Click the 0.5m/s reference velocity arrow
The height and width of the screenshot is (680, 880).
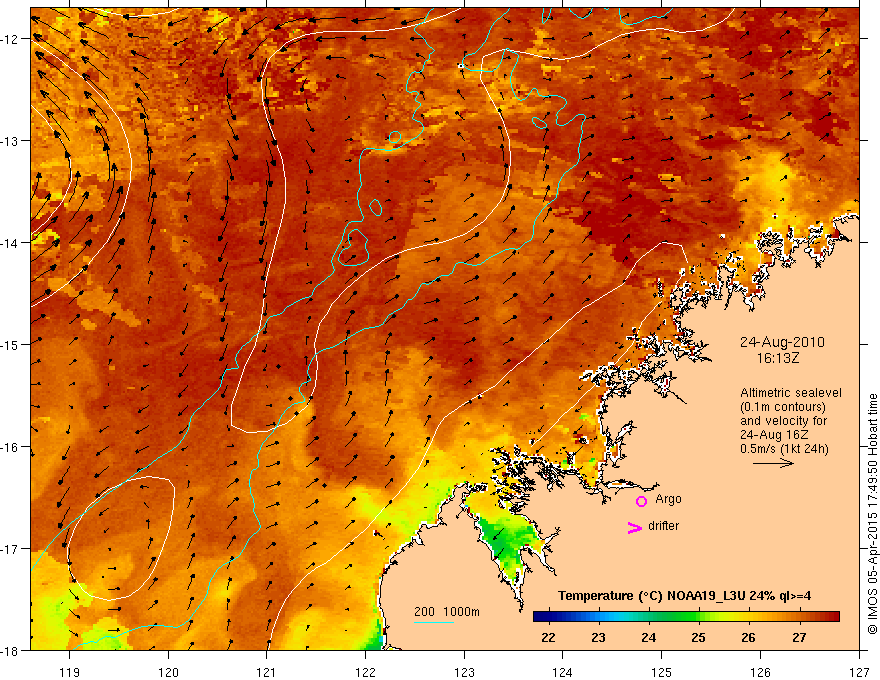click(773, 463)
